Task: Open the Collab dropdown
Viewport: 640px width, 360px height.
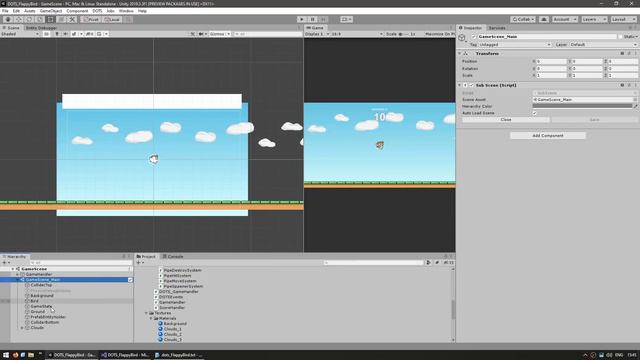Action: click(x=523, y=19)
